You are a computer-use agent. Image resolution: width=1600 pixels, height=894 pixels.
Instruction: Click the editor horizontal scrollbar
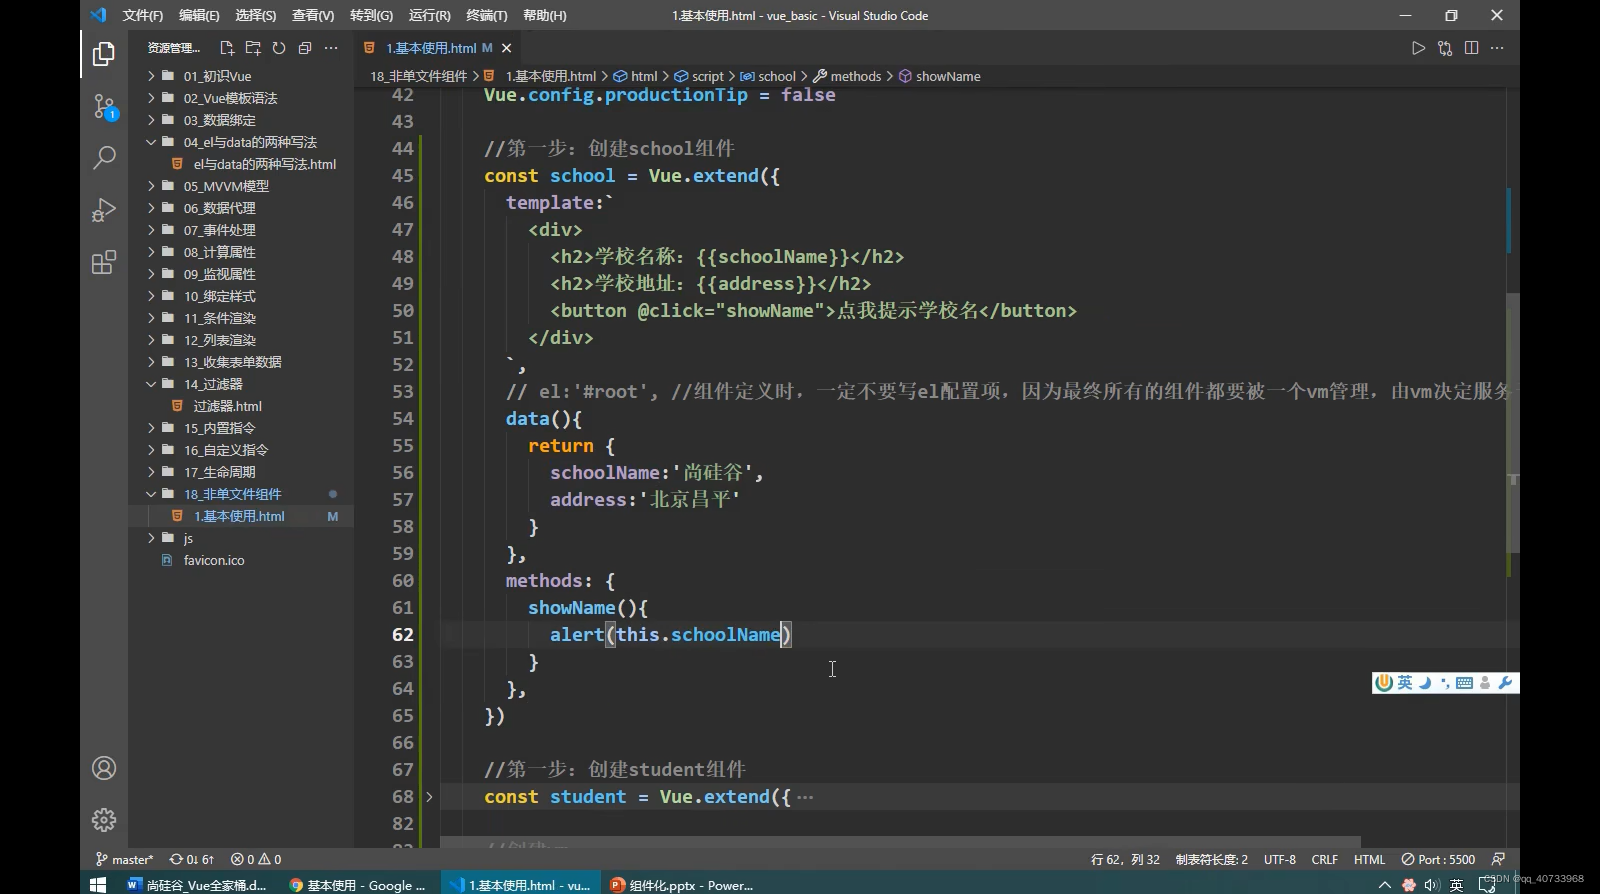tap(900, 842)
